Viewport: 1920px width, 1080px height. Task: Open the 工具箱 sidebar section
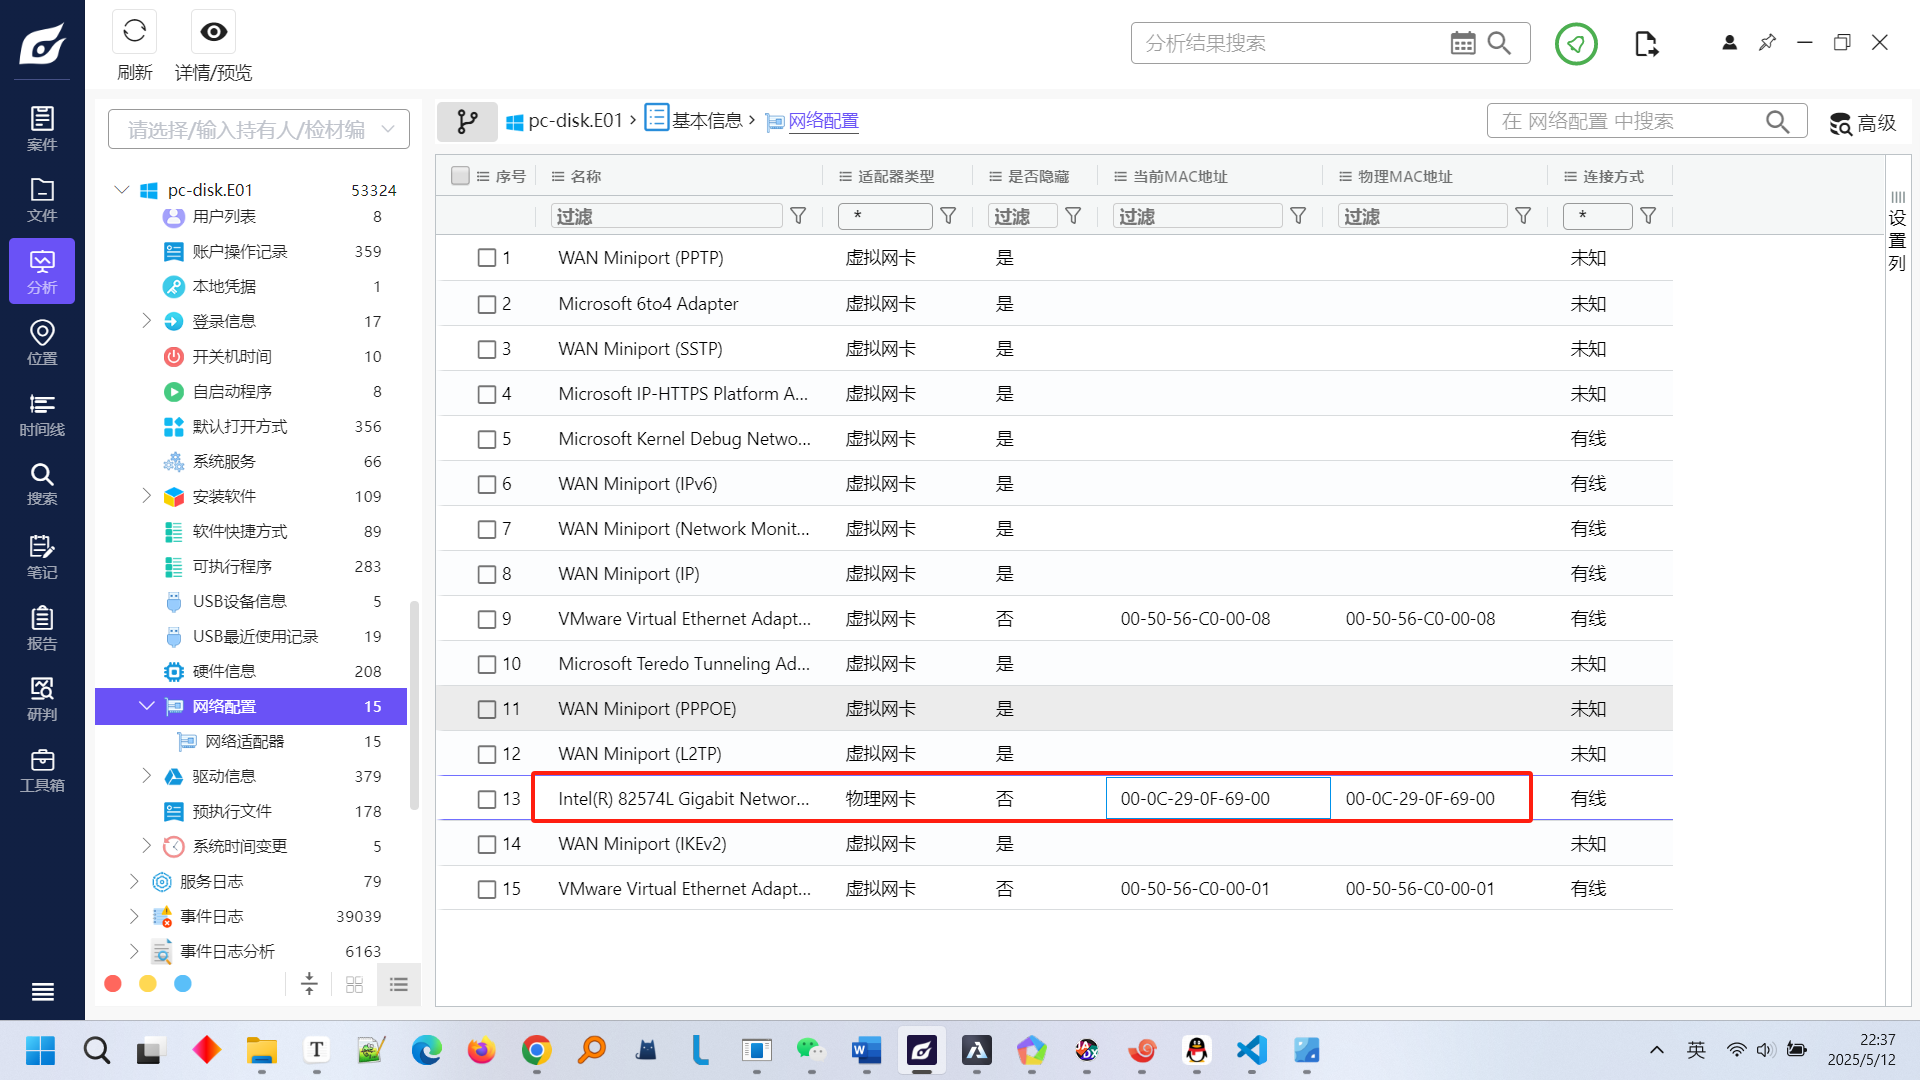click(42, 770)
